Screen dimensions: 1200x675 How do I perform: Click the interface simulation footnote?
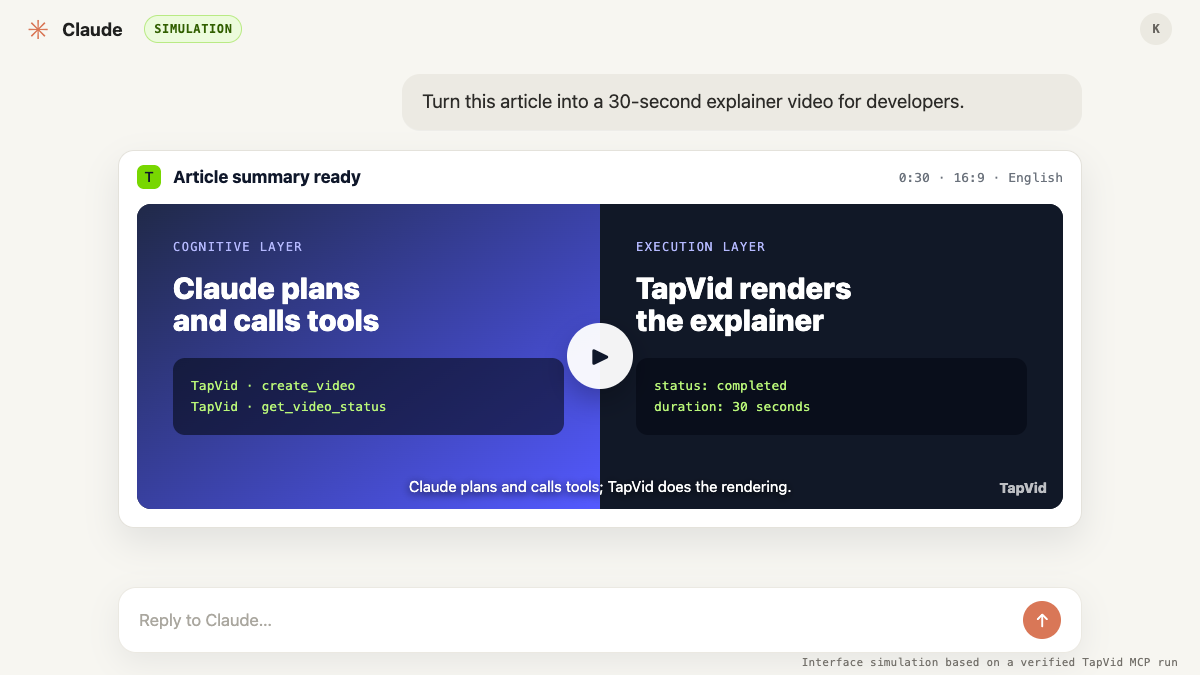click(990, 662)
